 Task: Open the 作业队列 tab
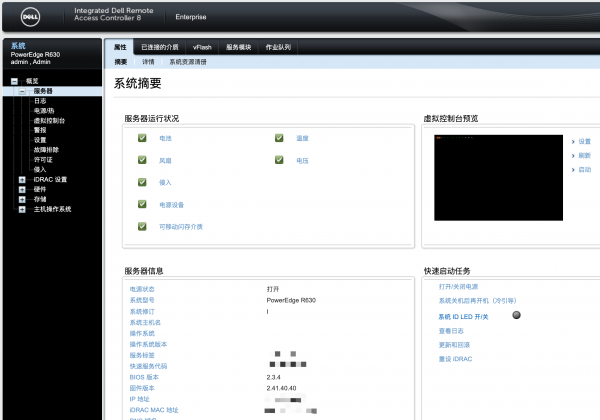pyautogui.click(x=278, y=47)
